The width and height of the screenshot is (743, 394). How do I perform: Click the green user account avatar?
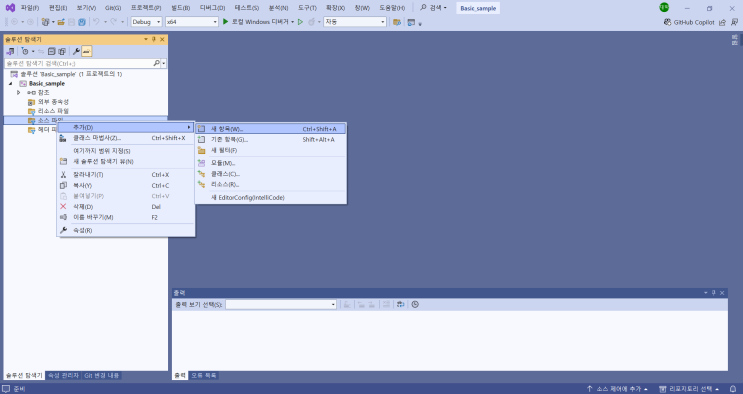coord(664,7)
